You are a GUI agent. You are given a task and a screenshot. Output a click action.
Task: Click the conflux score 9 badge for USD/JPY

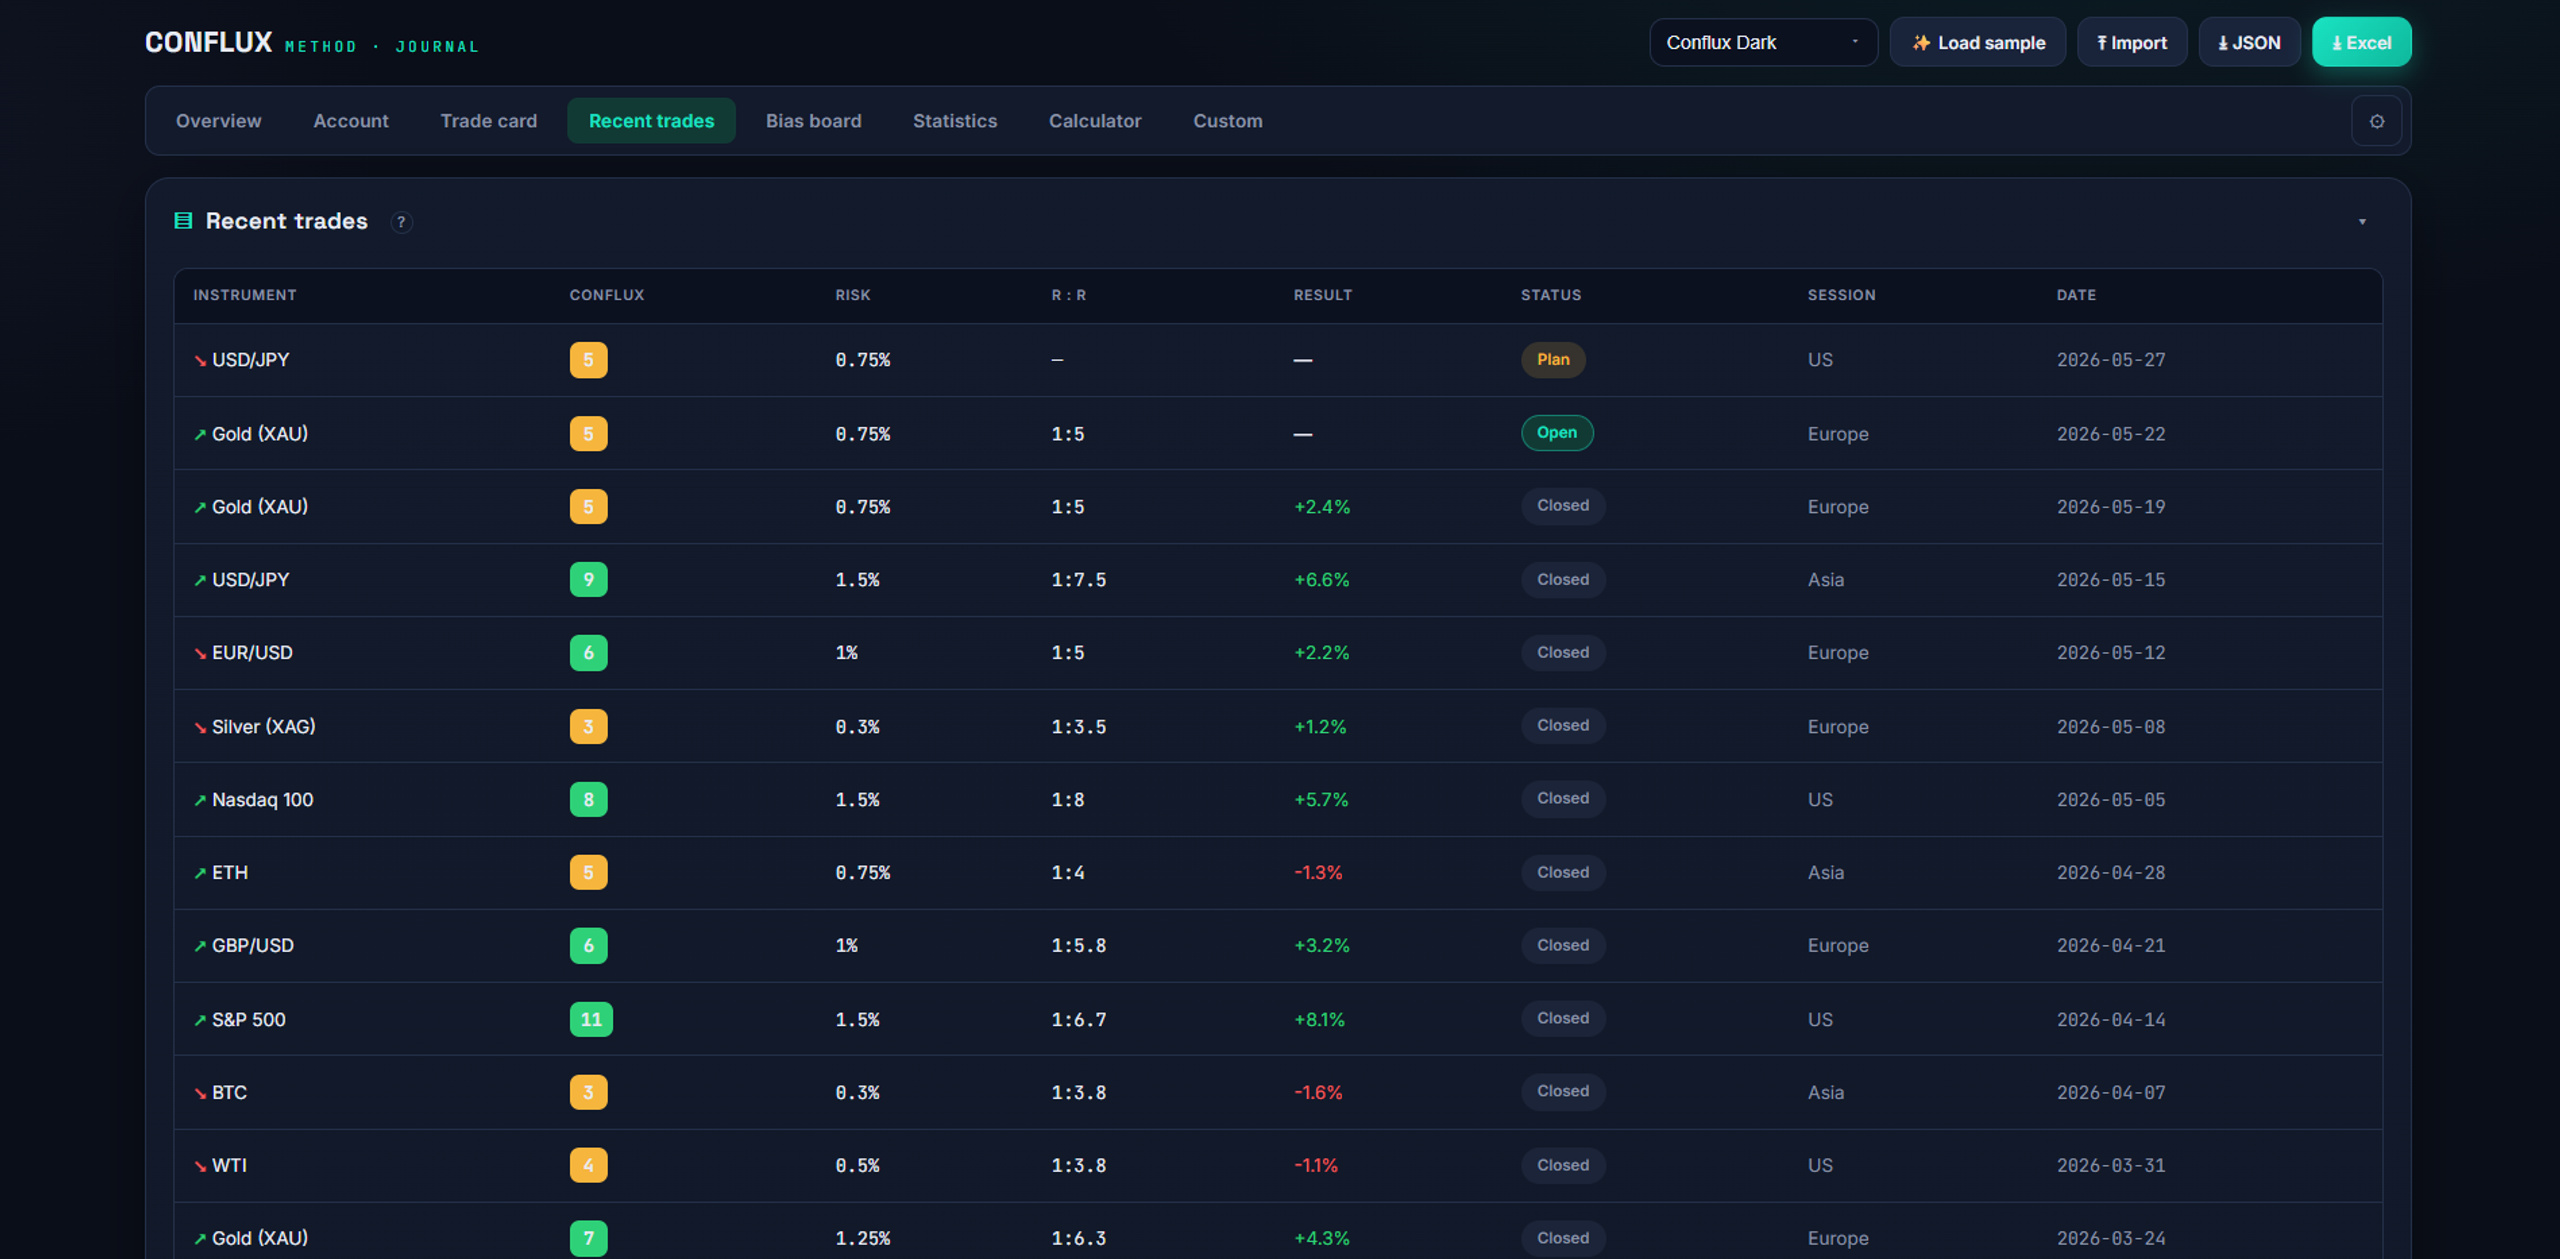click(588, 580)
